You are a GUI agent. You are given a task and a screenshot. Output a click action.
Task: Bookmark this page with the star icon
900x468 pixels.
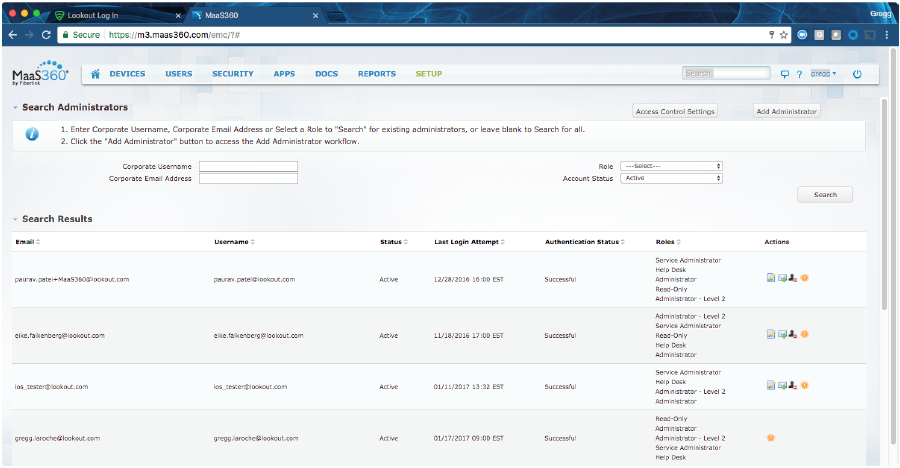[783, 35]
